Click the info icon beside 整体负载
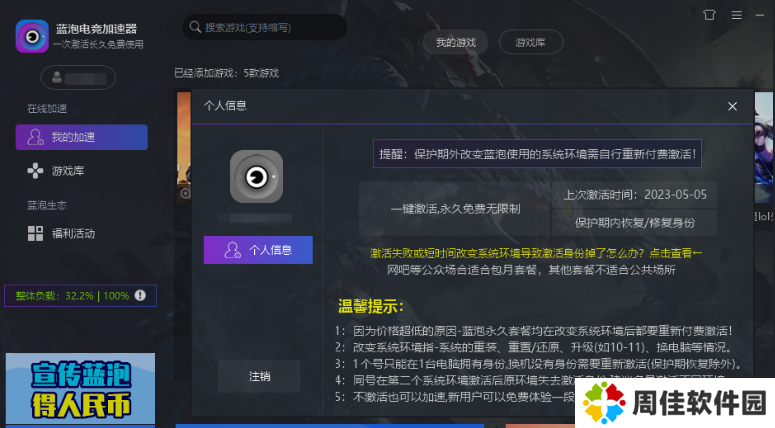 pos(140,296)
